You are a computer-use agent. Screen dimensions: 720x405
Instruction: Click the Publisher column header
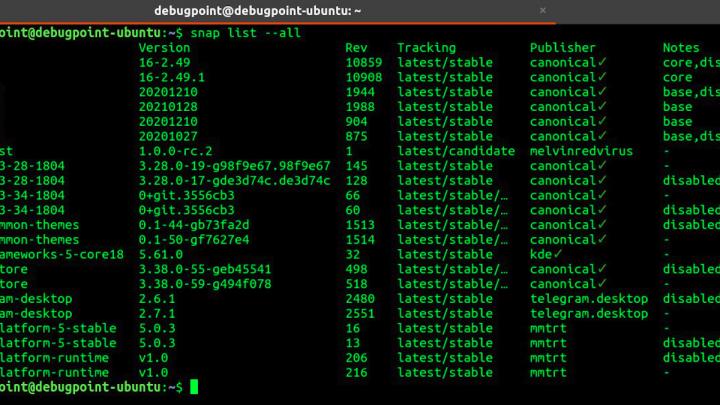[562, 47]
